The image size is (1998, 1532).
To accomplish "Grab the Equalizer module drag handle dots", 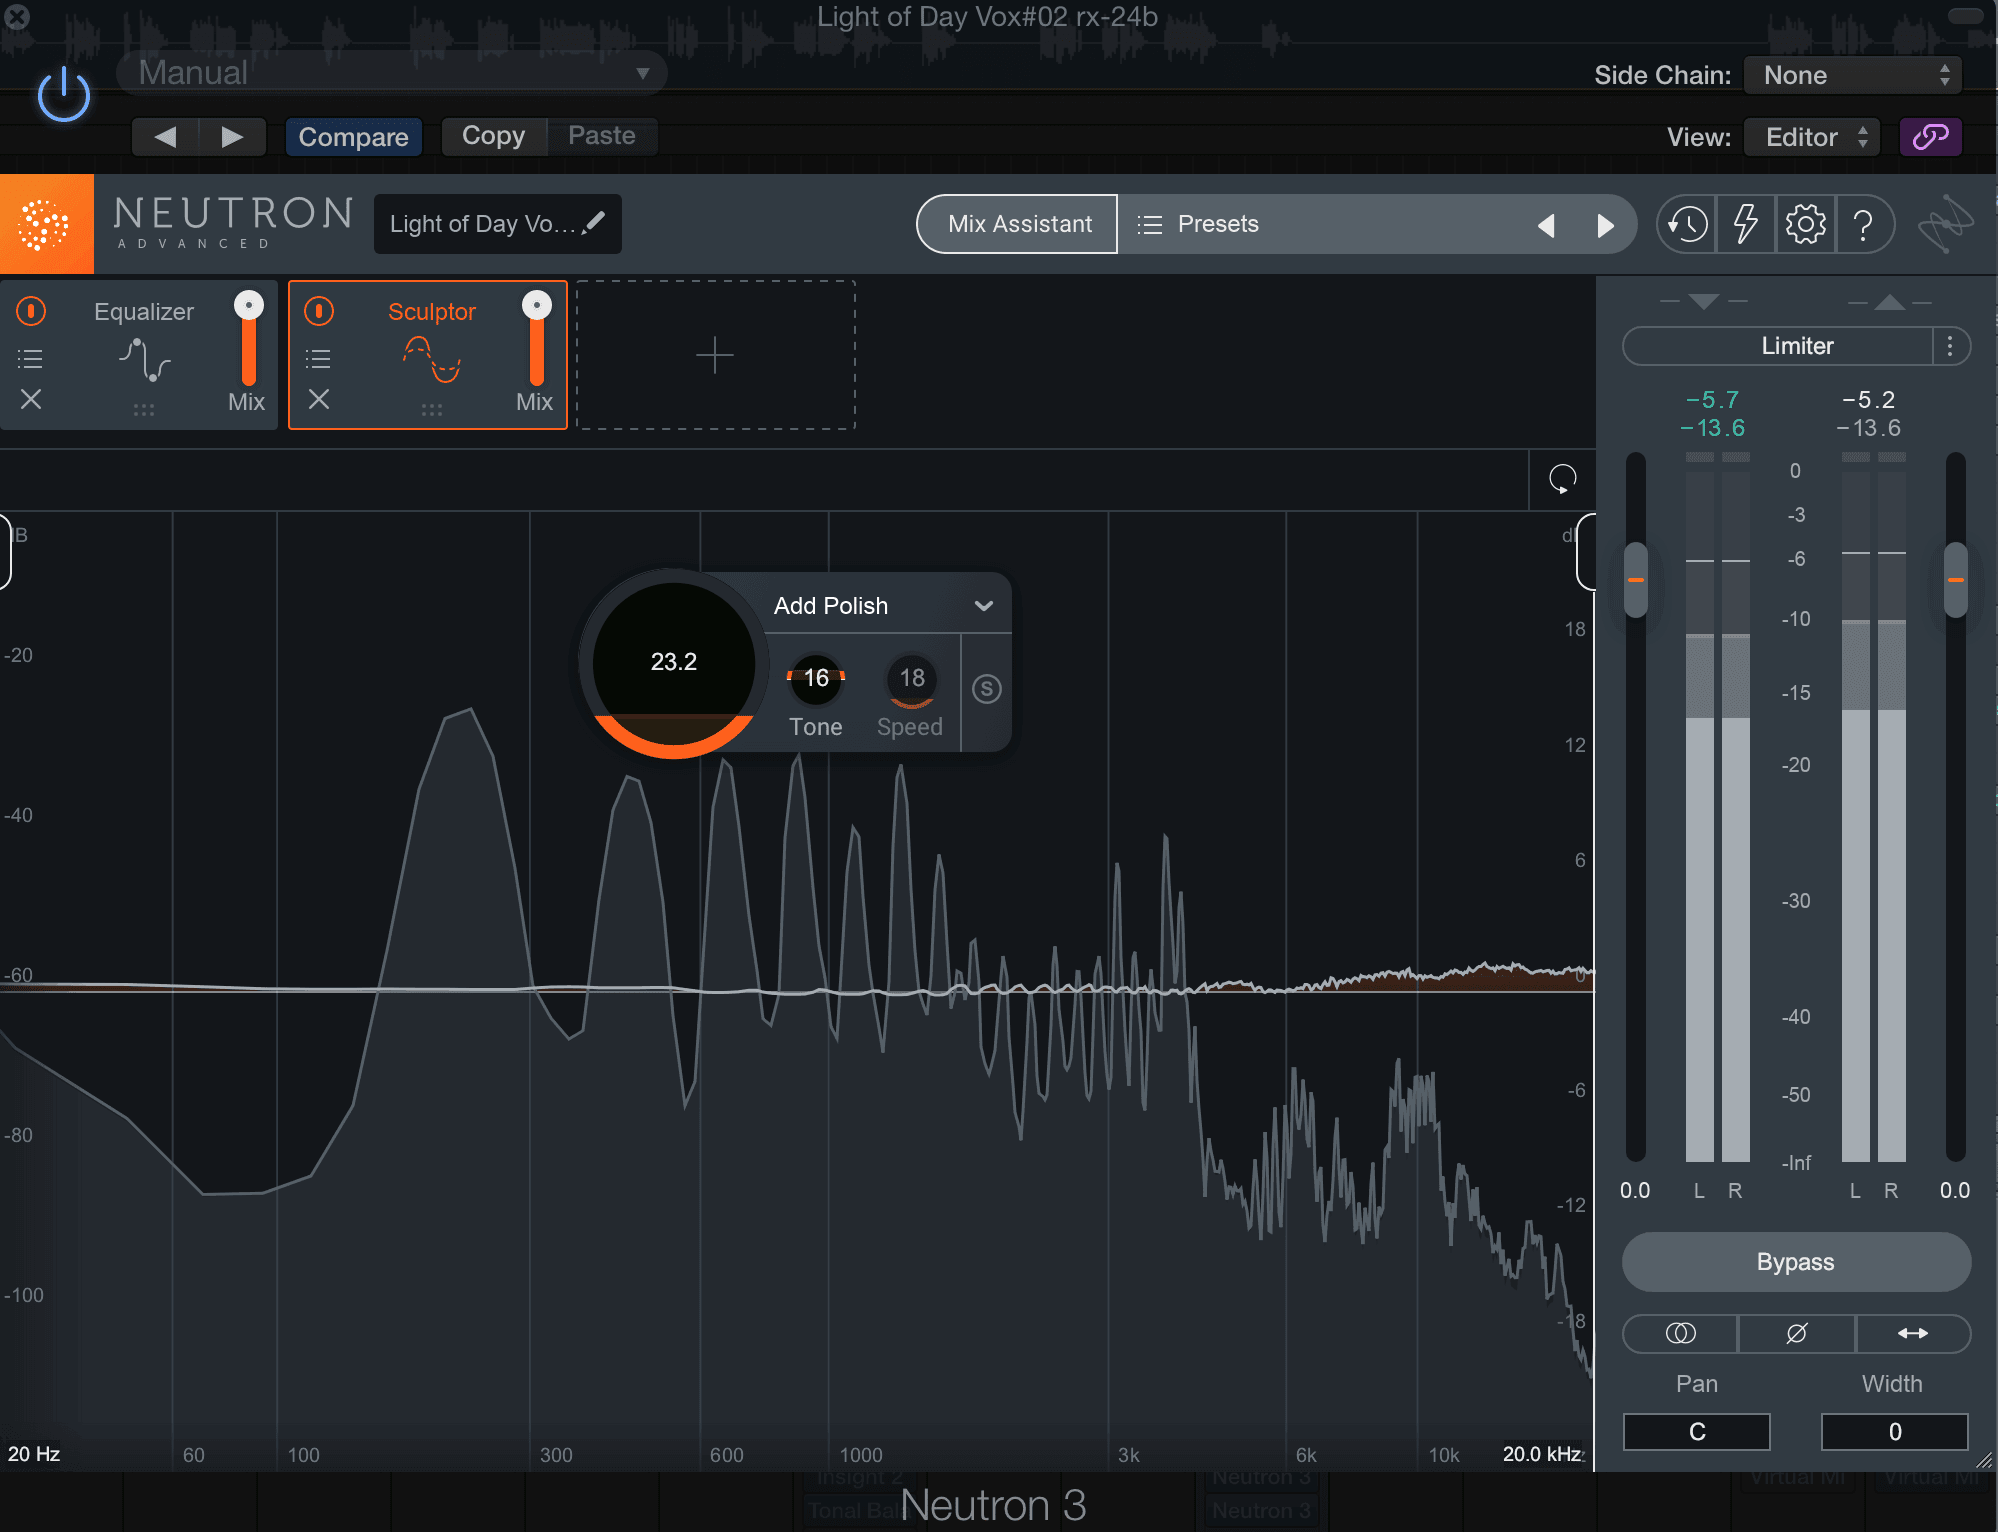I will point(143,410).
